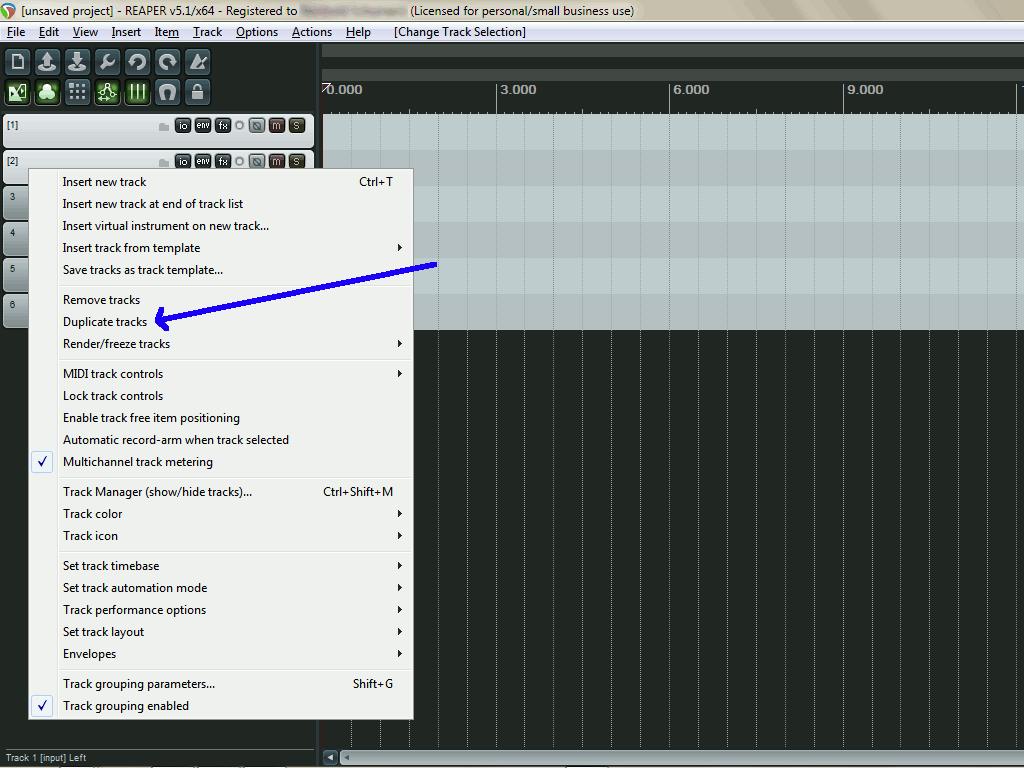Solo track 2
The height and width of the screenshot is (768, 1024).
coord(297,161)
